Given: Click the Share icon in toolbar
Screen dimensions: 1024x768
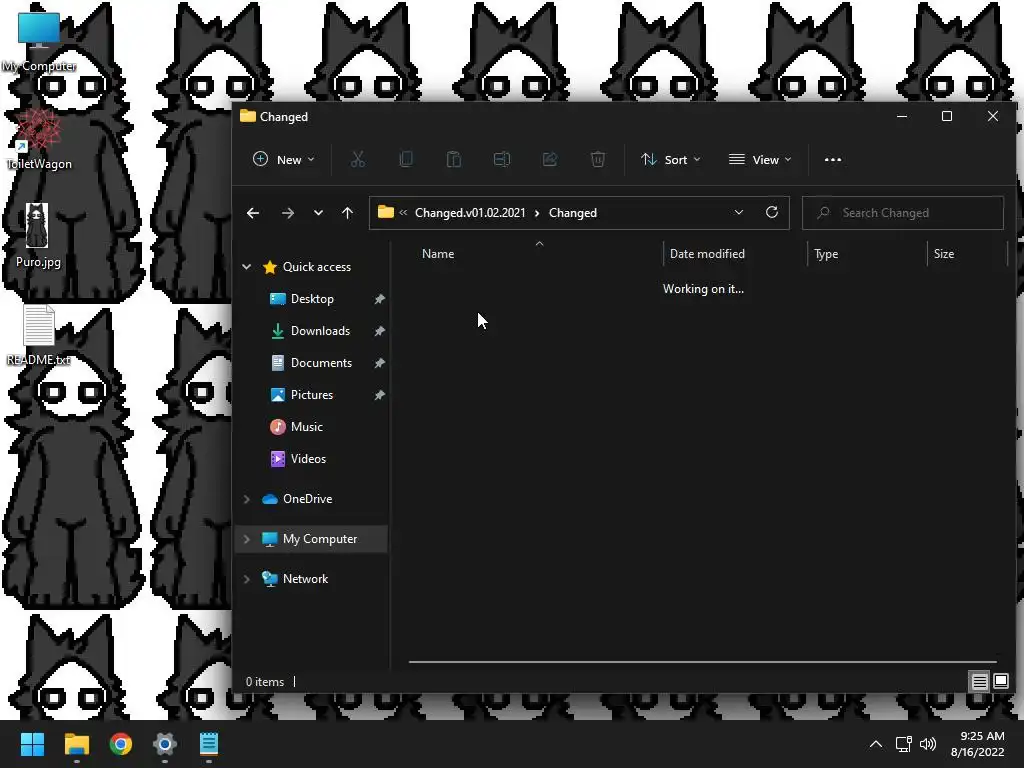Looking at the screenshot, I should click(550, 159).
